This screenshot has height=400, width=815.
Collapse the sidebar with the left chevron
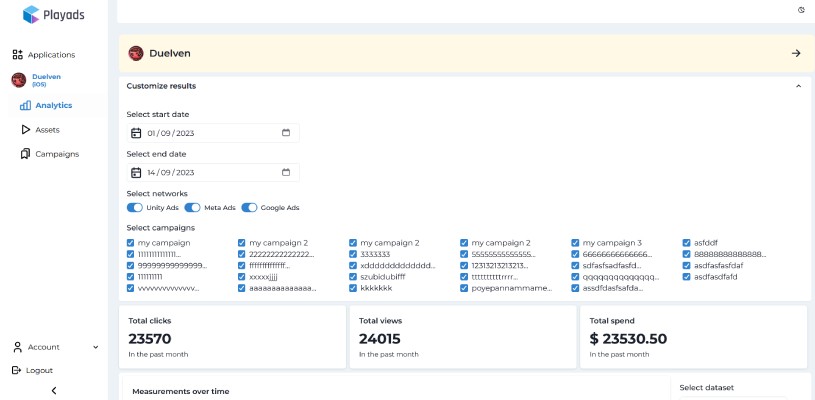click(x=54, y=391)
